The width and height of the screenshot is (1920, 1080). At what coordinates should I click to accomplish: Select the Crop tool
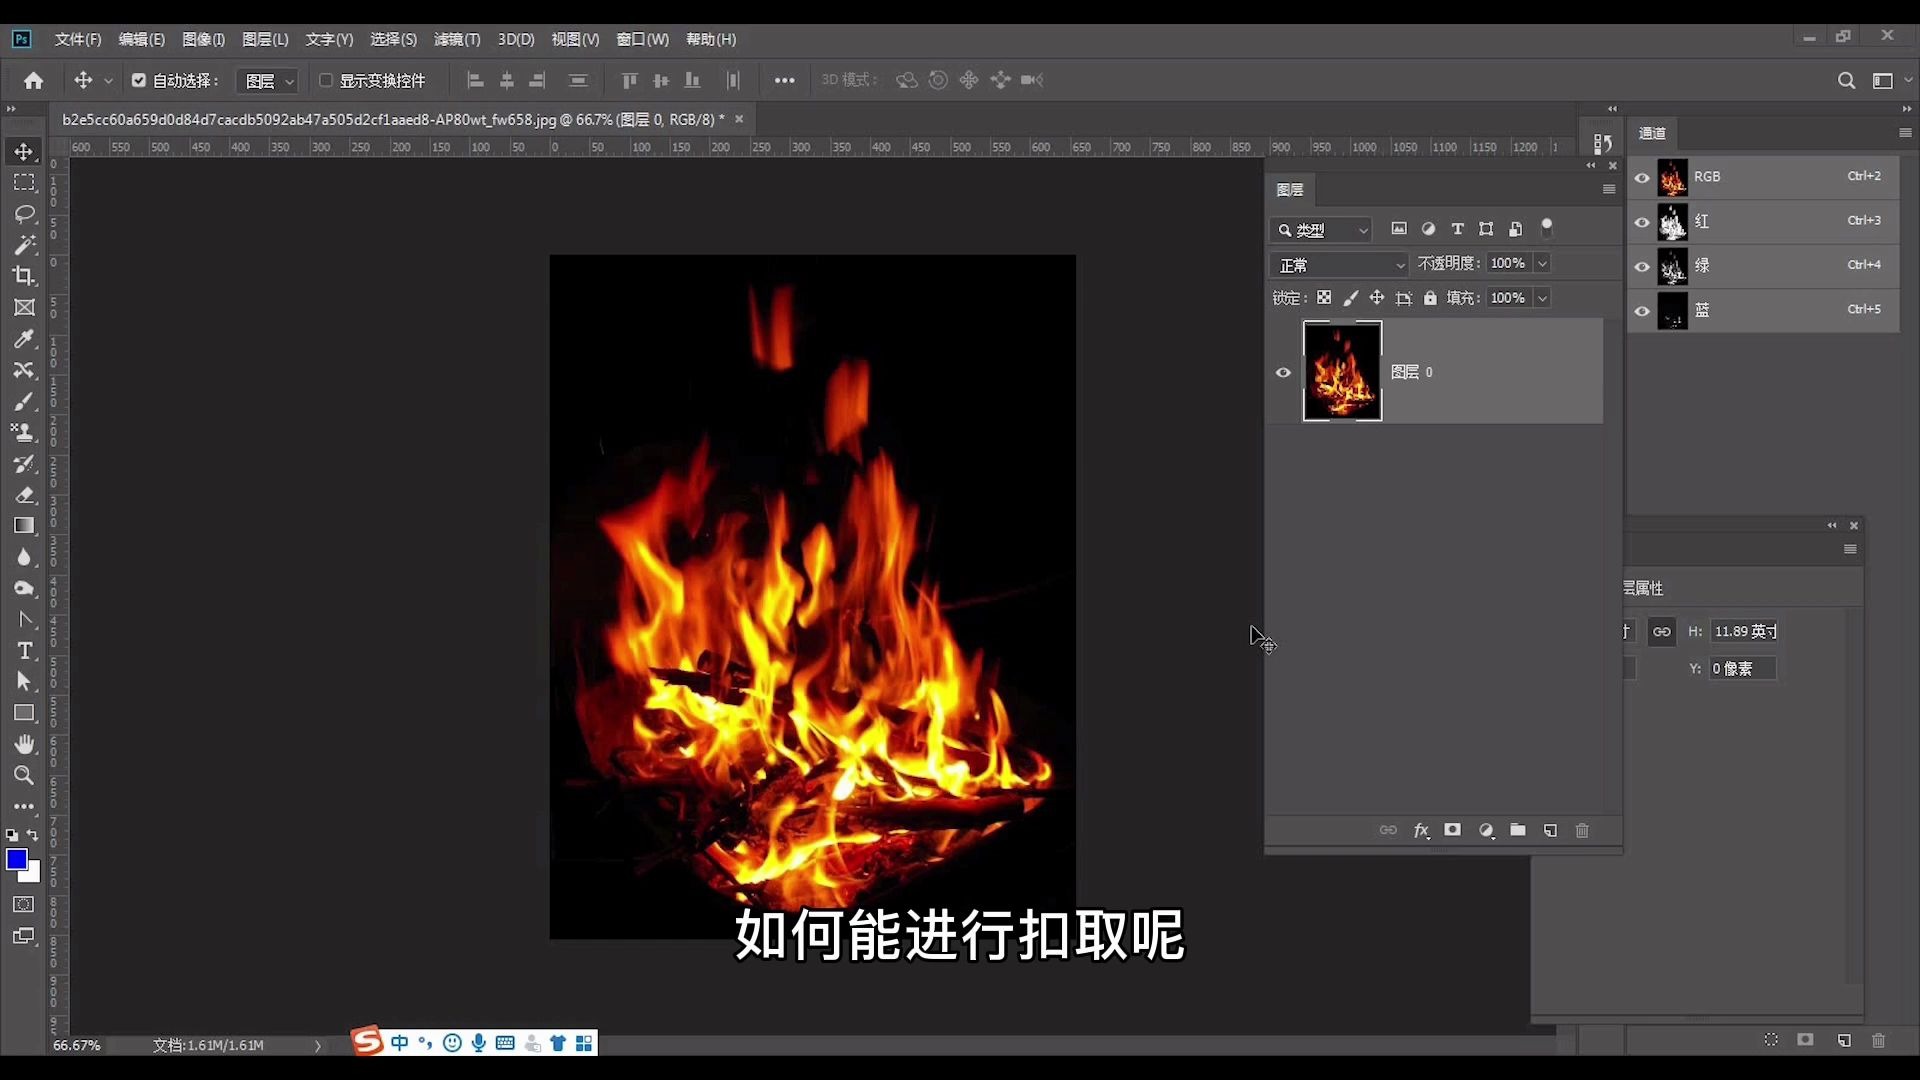[x=24, y=276]
